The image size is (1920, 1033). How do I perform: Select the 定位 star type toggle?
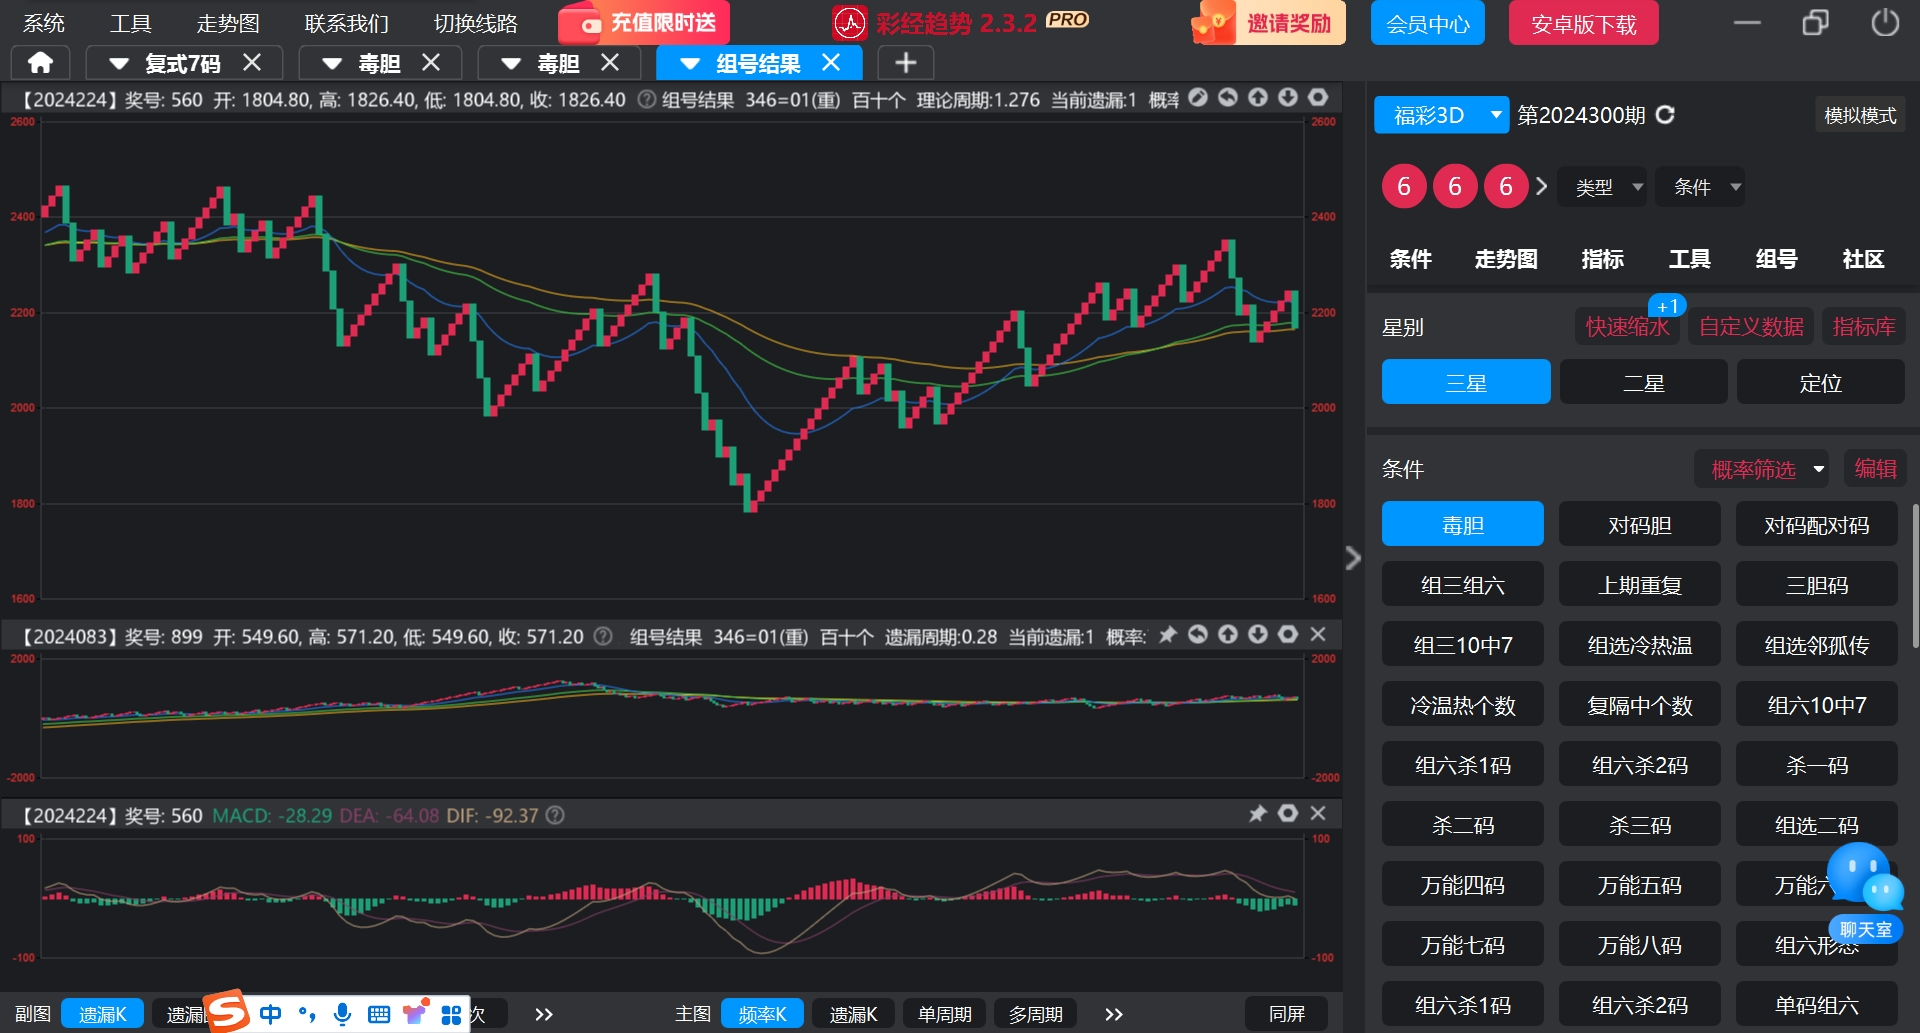(1821, 382)
